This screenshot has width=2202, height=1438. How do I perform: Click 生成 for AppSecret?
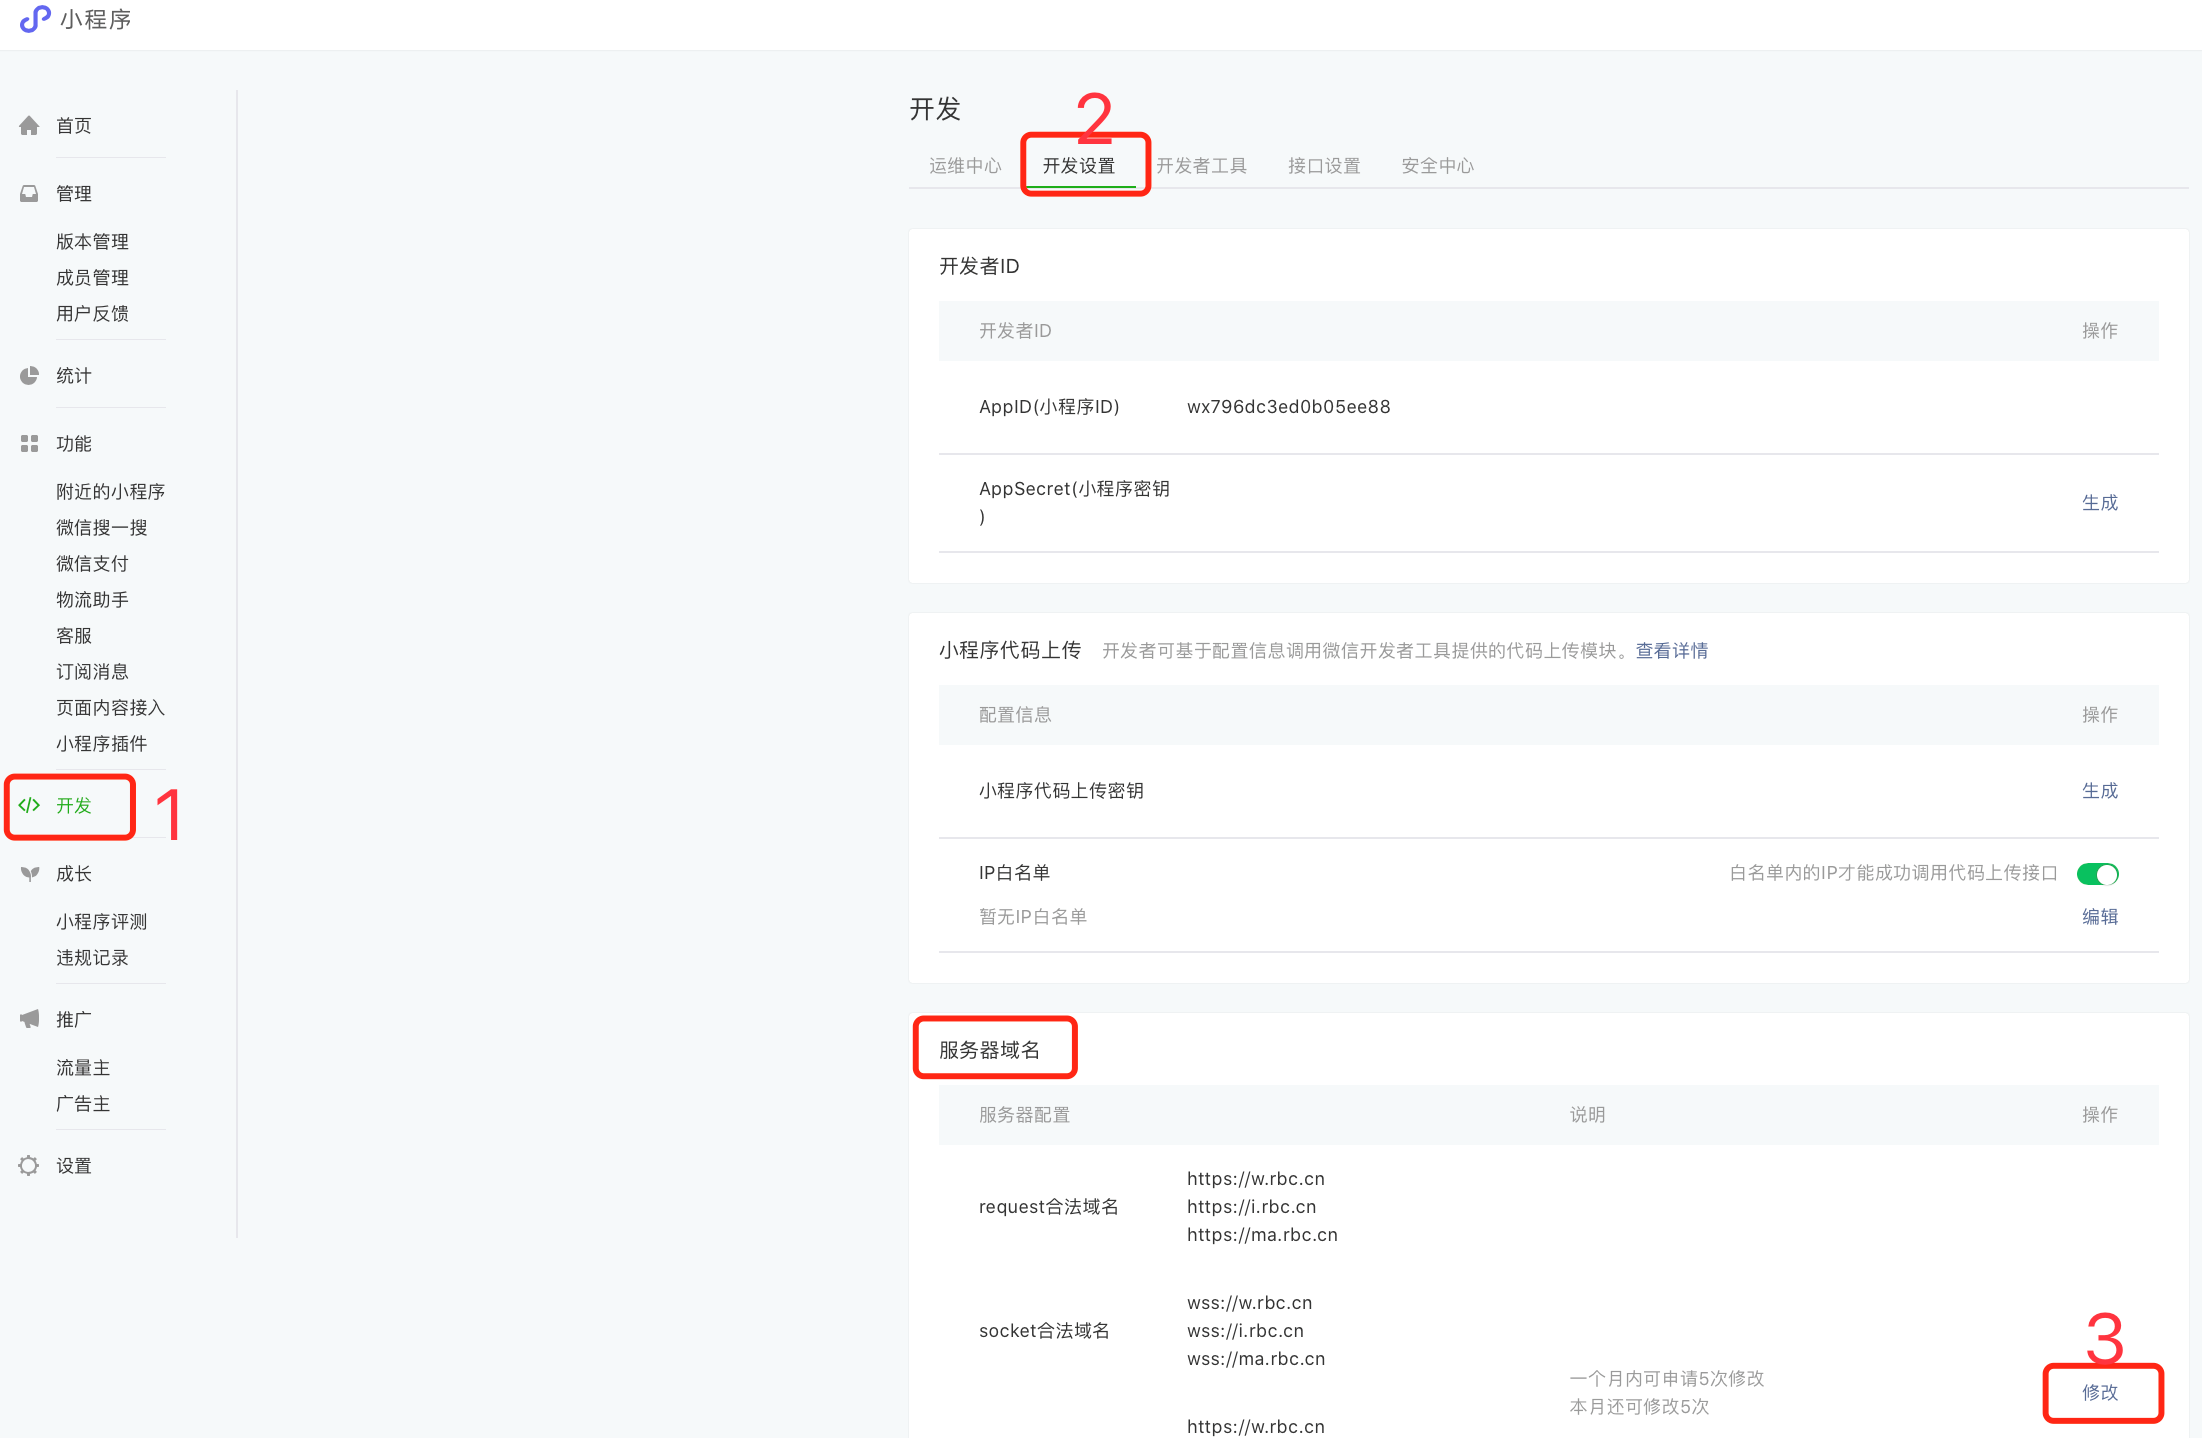click(x=2099, y=503)
